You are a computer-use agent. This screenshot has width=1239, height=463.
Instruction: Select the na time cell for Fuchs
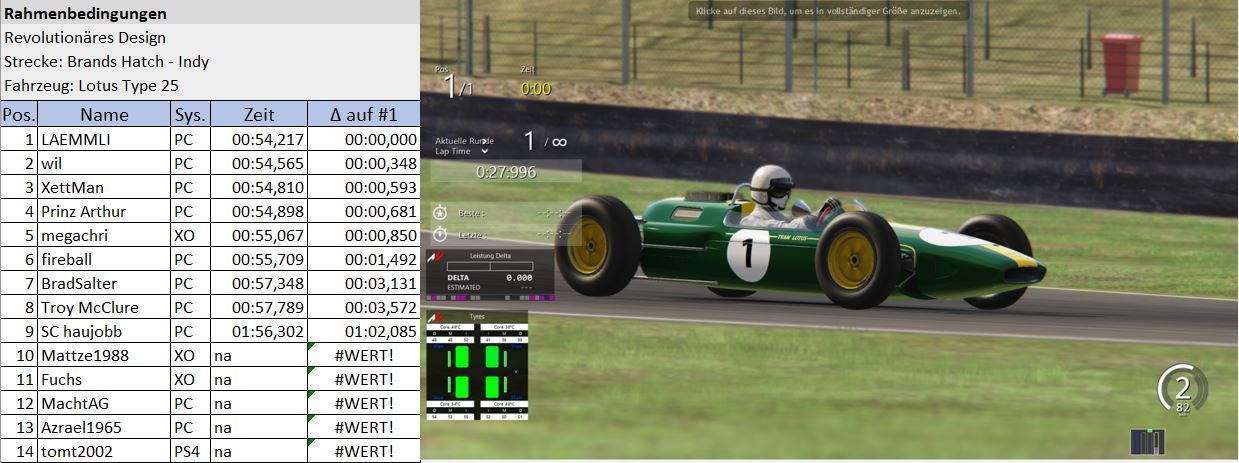(259, 379)
